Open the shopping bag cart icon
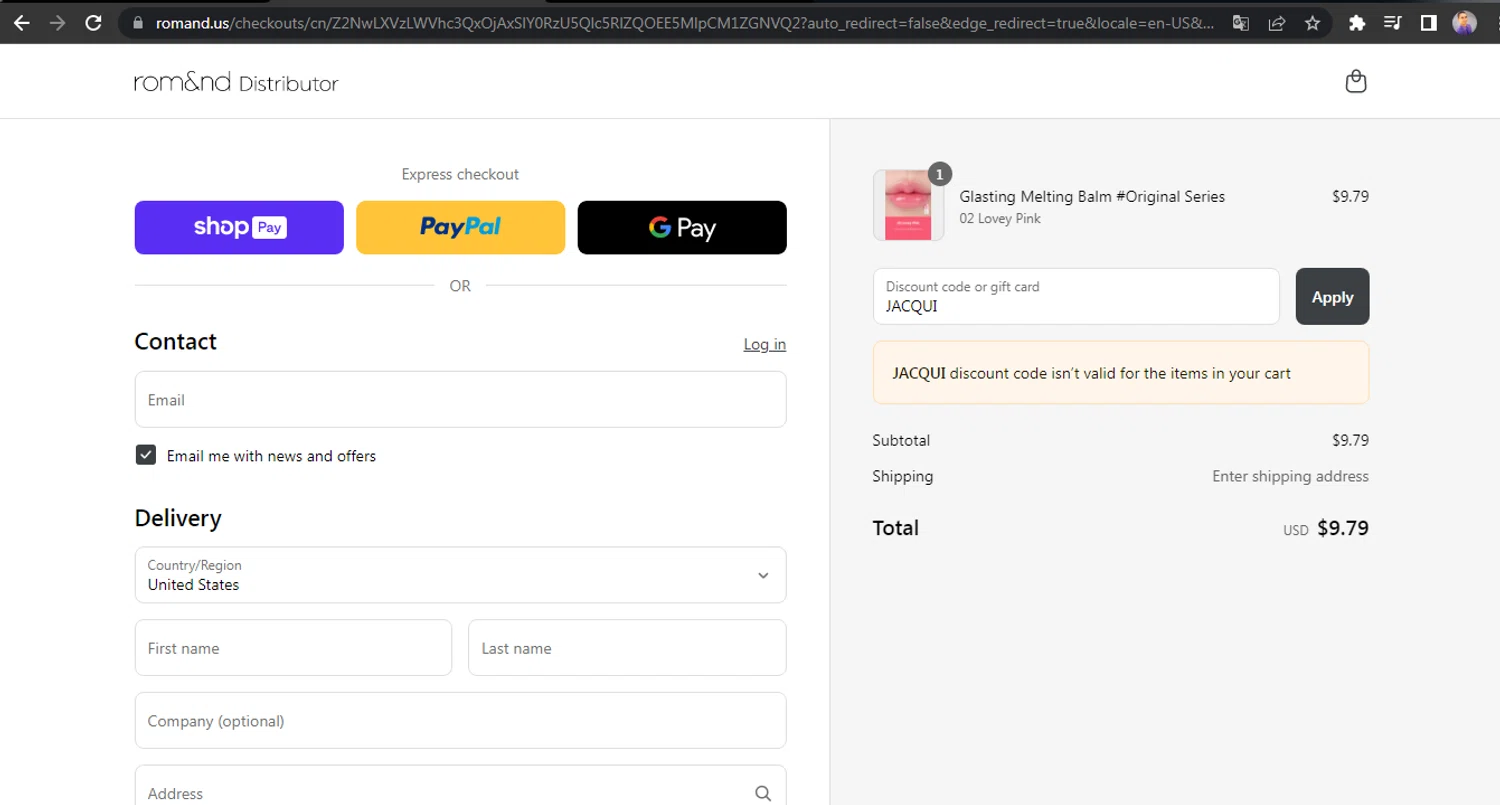 (x=1356, y=82)
